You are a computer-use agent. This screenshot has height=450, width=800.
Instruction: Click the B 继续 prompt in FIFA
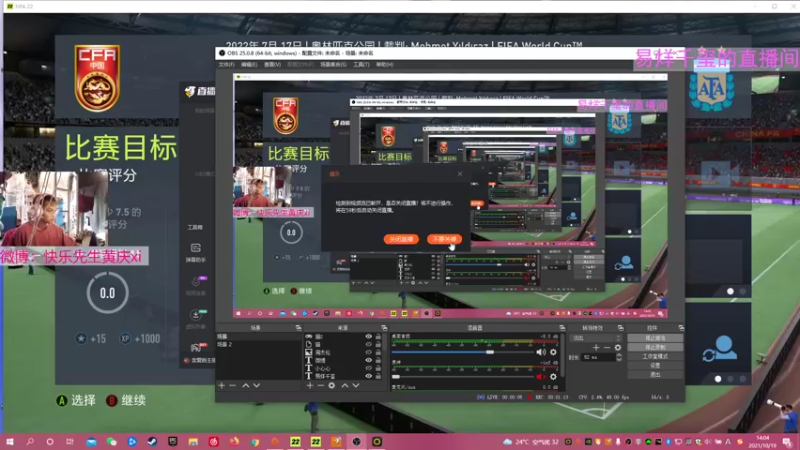(x=126, y=401)
